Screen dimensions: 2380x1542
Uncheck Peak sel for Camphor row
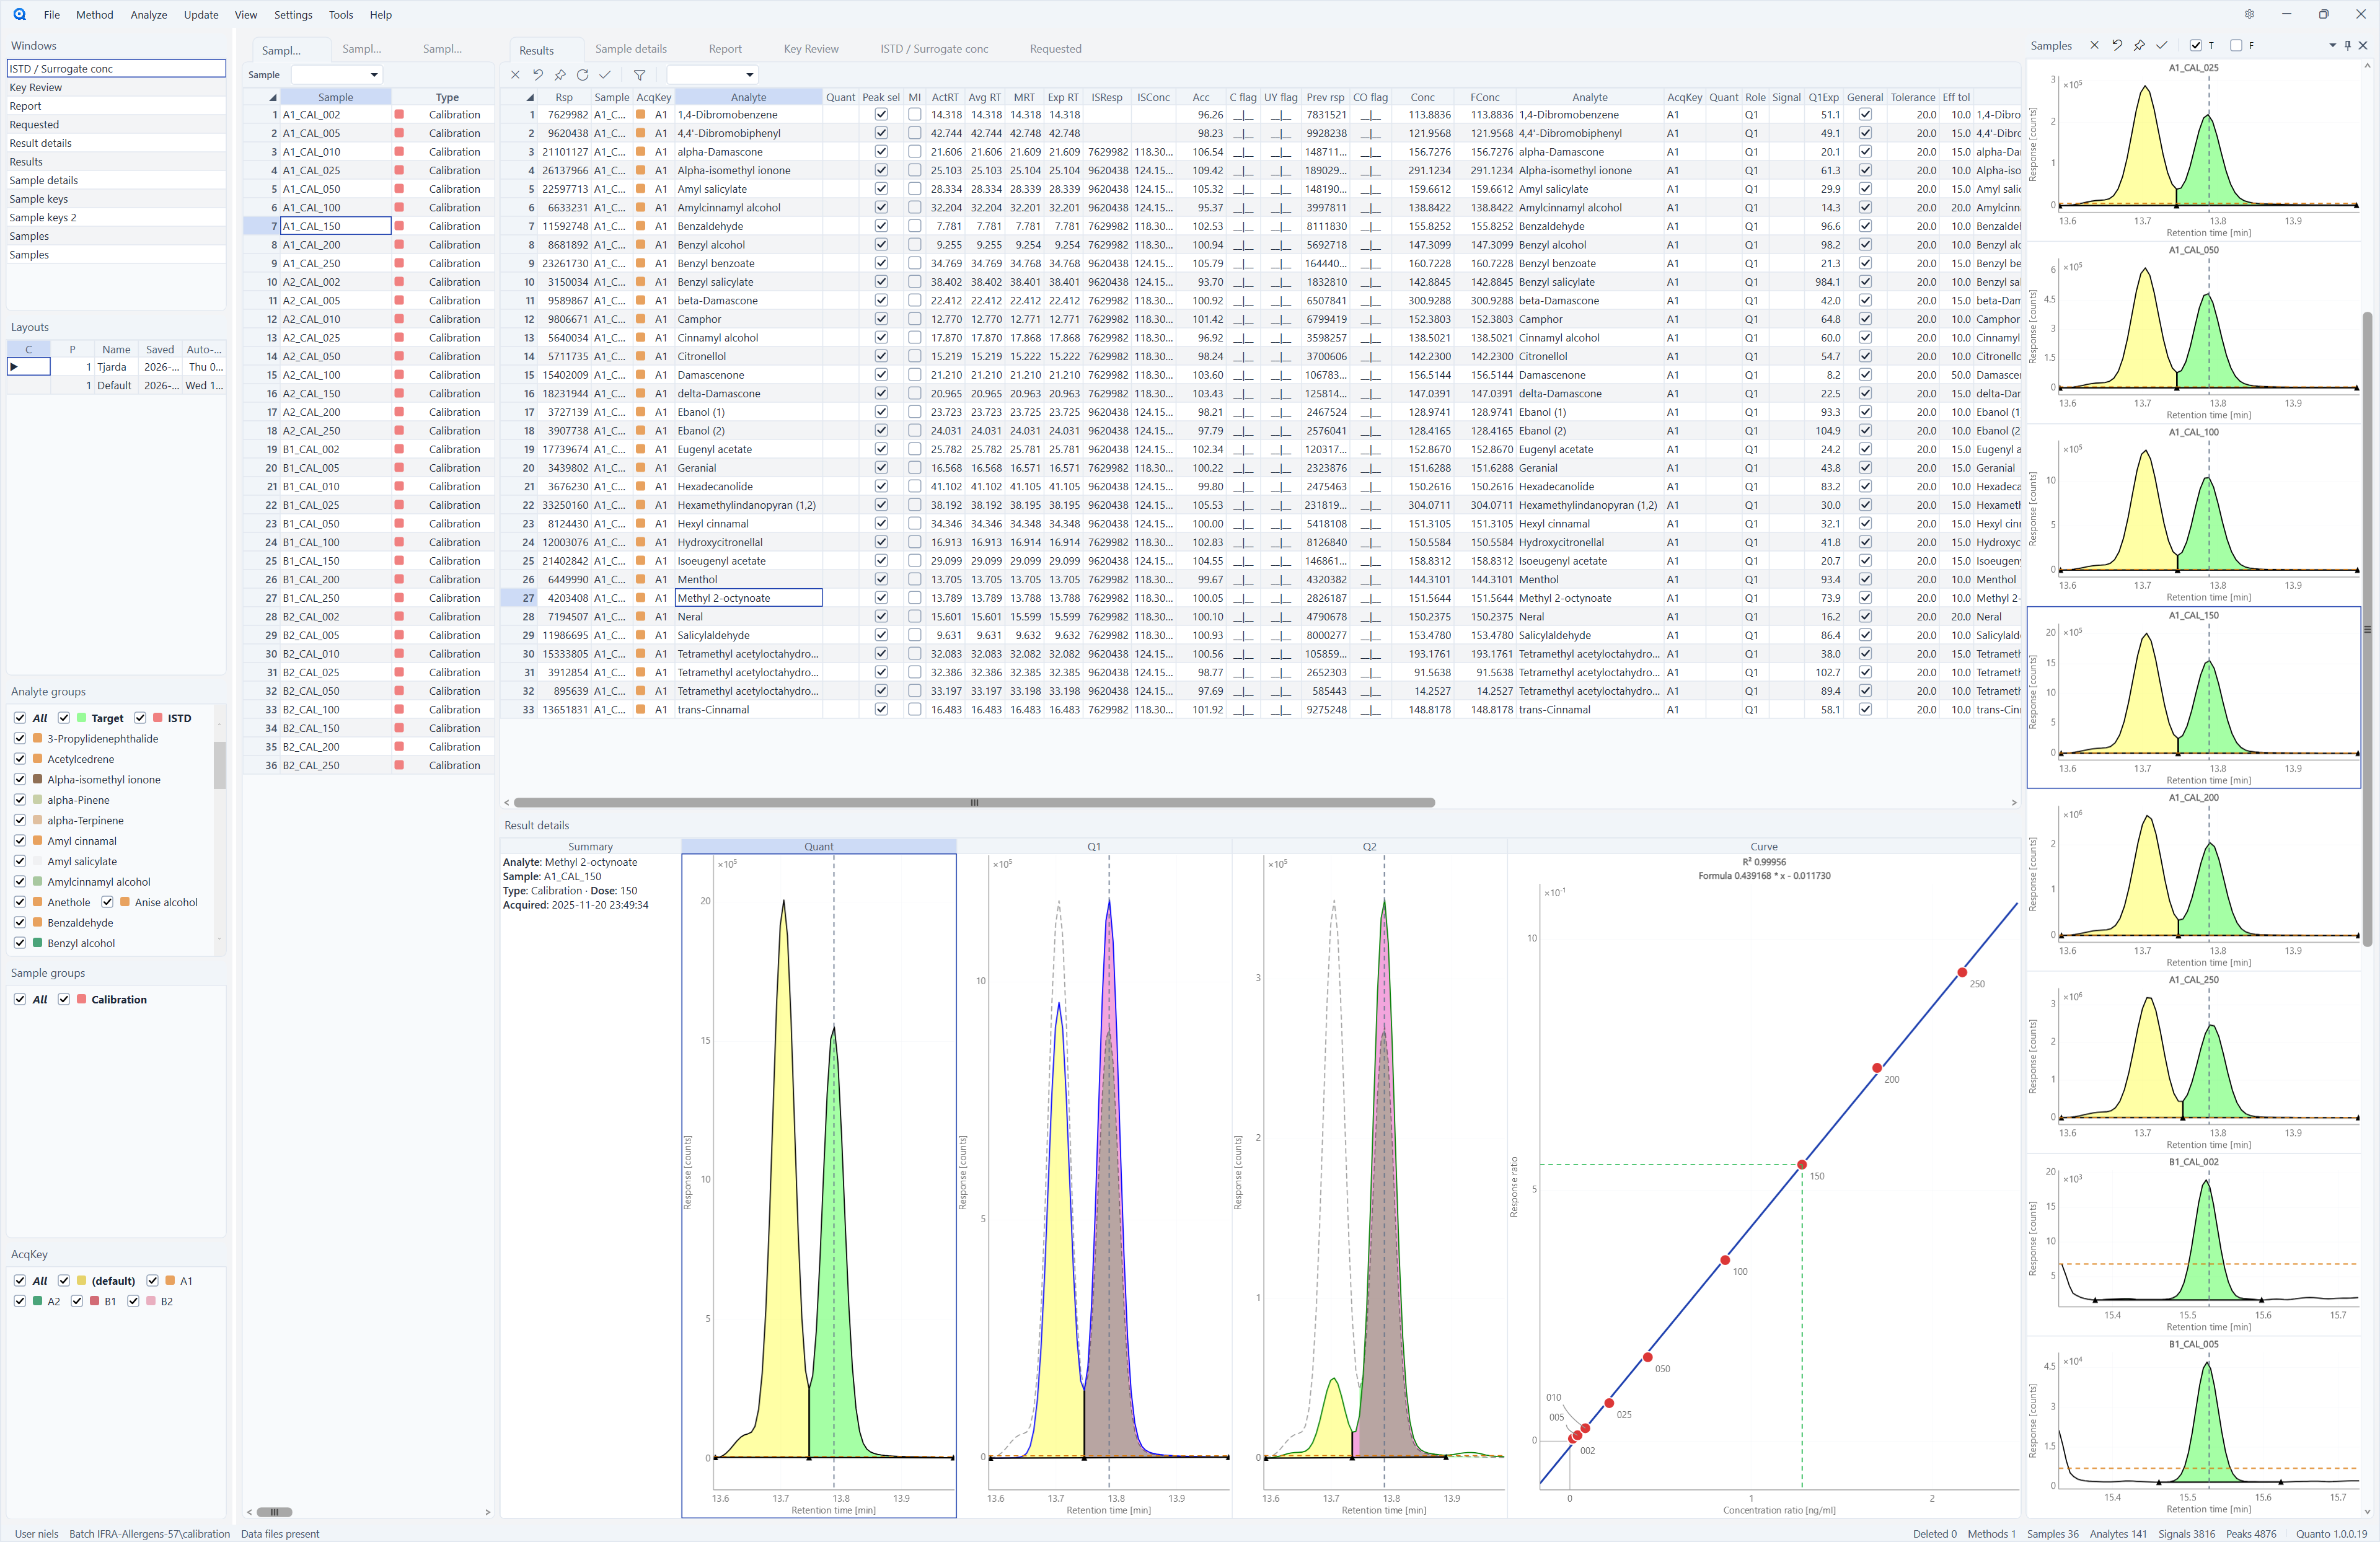click(x=881, y=320)
